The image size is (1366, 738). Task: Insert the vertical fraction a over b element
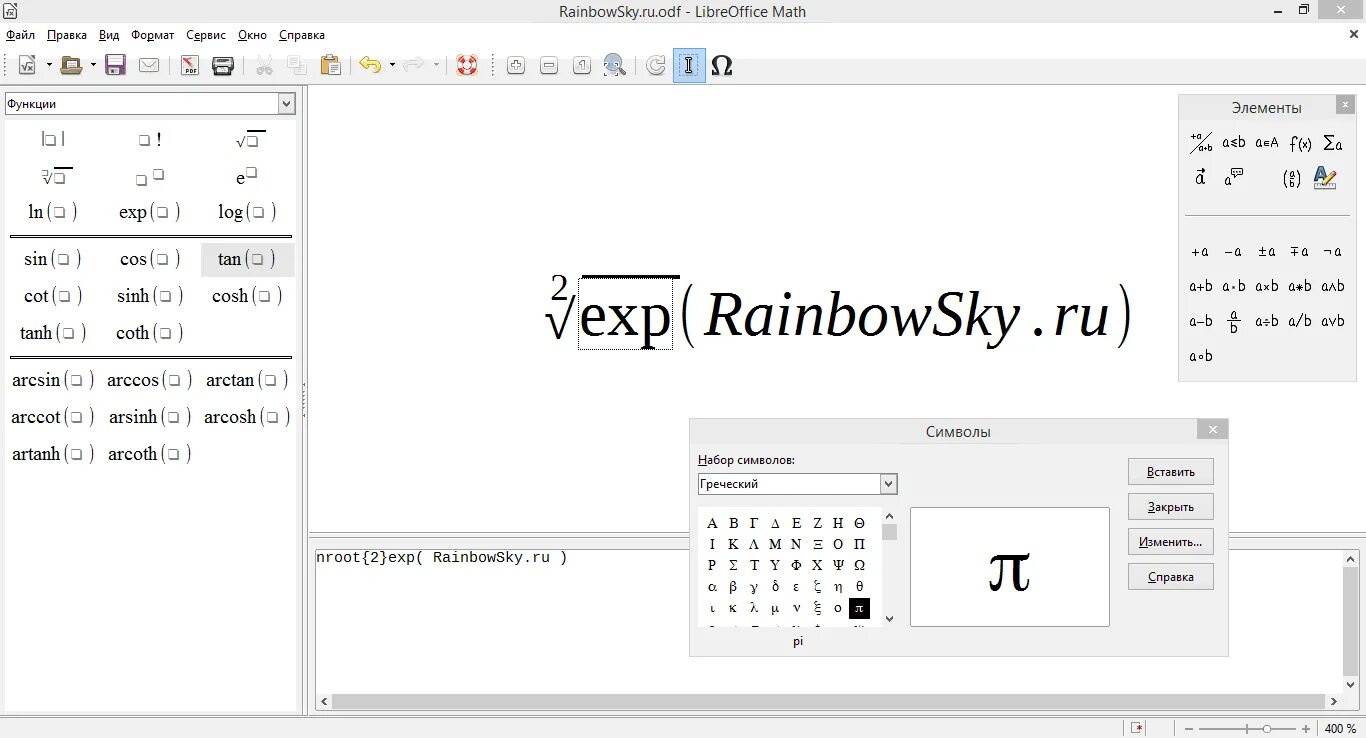[1234, 321]
